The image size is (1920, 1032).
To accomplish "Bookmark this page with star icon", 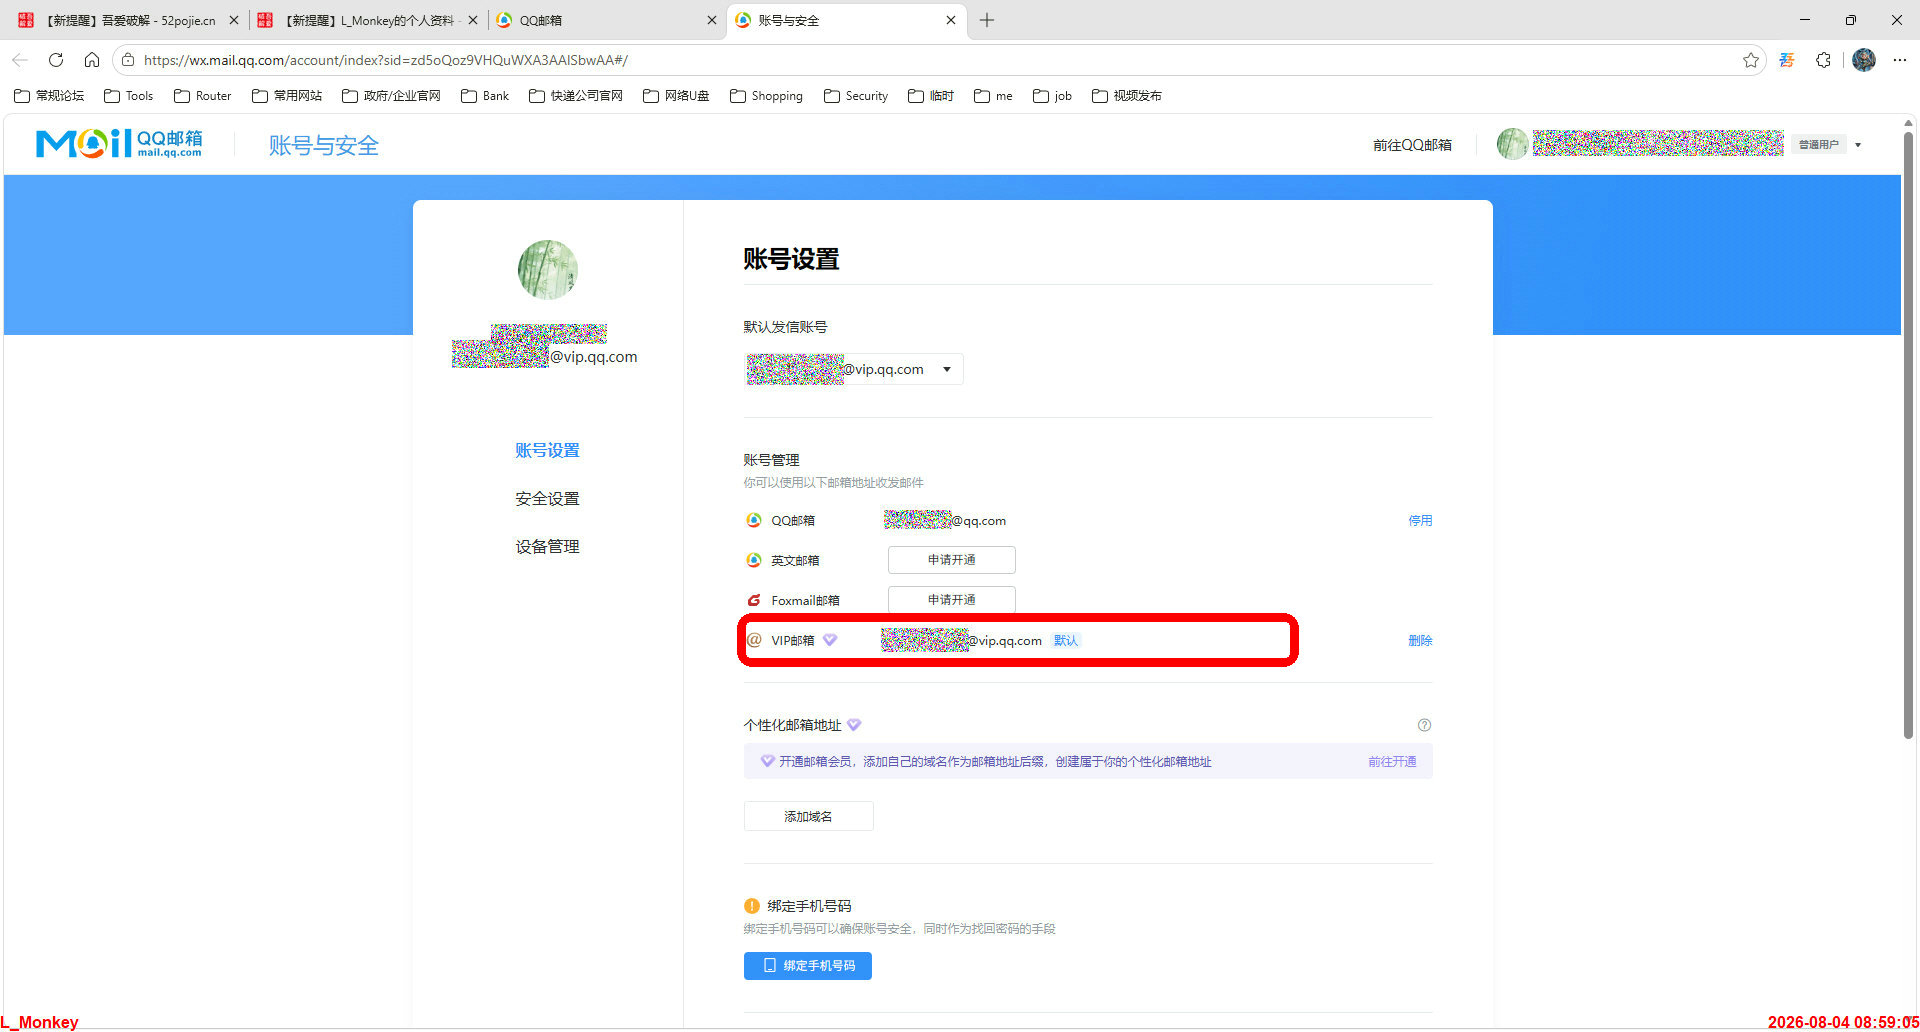I will [x=1751, y=60].
